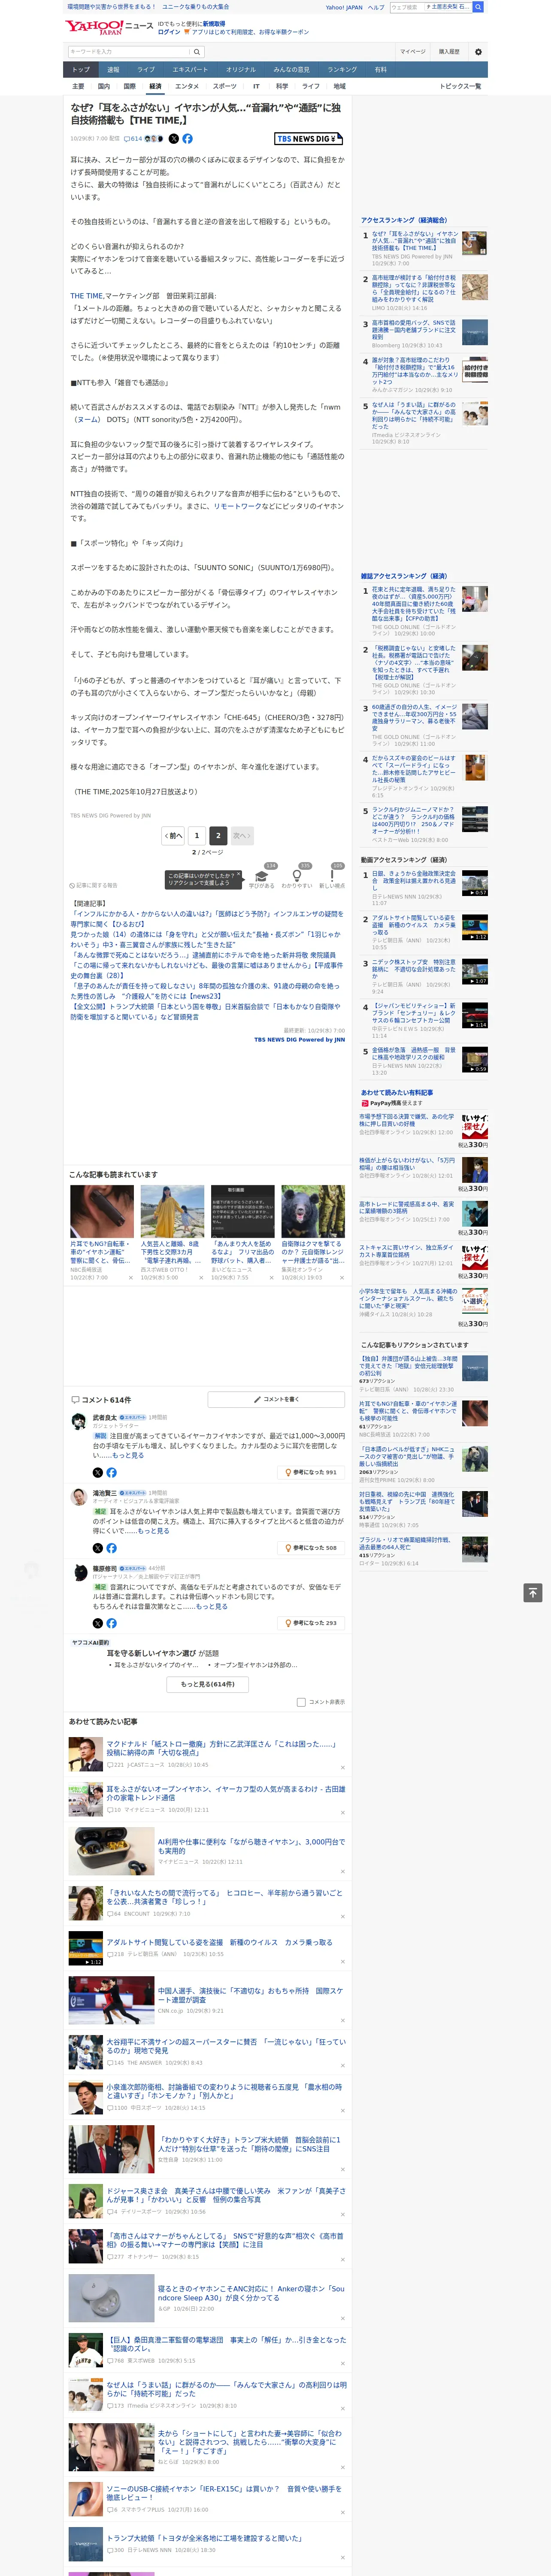Toggle the コメント非表示 checkbox
The height and width of the screenshot is (2576, 551).
pos(301,1701)
